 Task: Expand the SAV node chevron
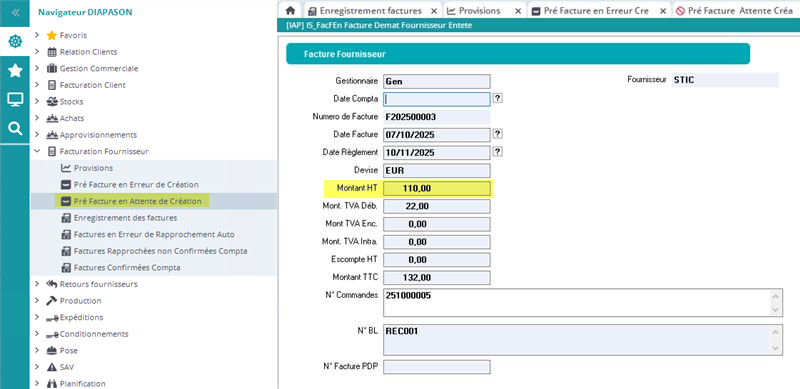click(x=37, y=367)
